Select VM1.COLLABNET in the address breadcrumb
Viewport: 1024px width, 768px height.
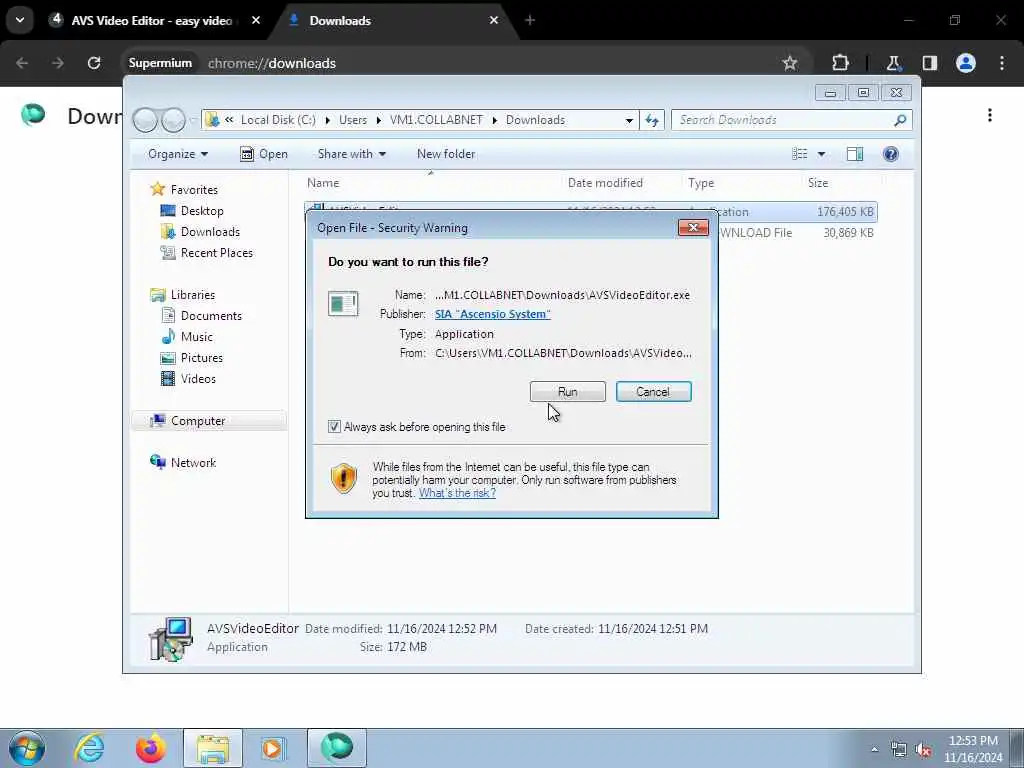pos(436,120)
